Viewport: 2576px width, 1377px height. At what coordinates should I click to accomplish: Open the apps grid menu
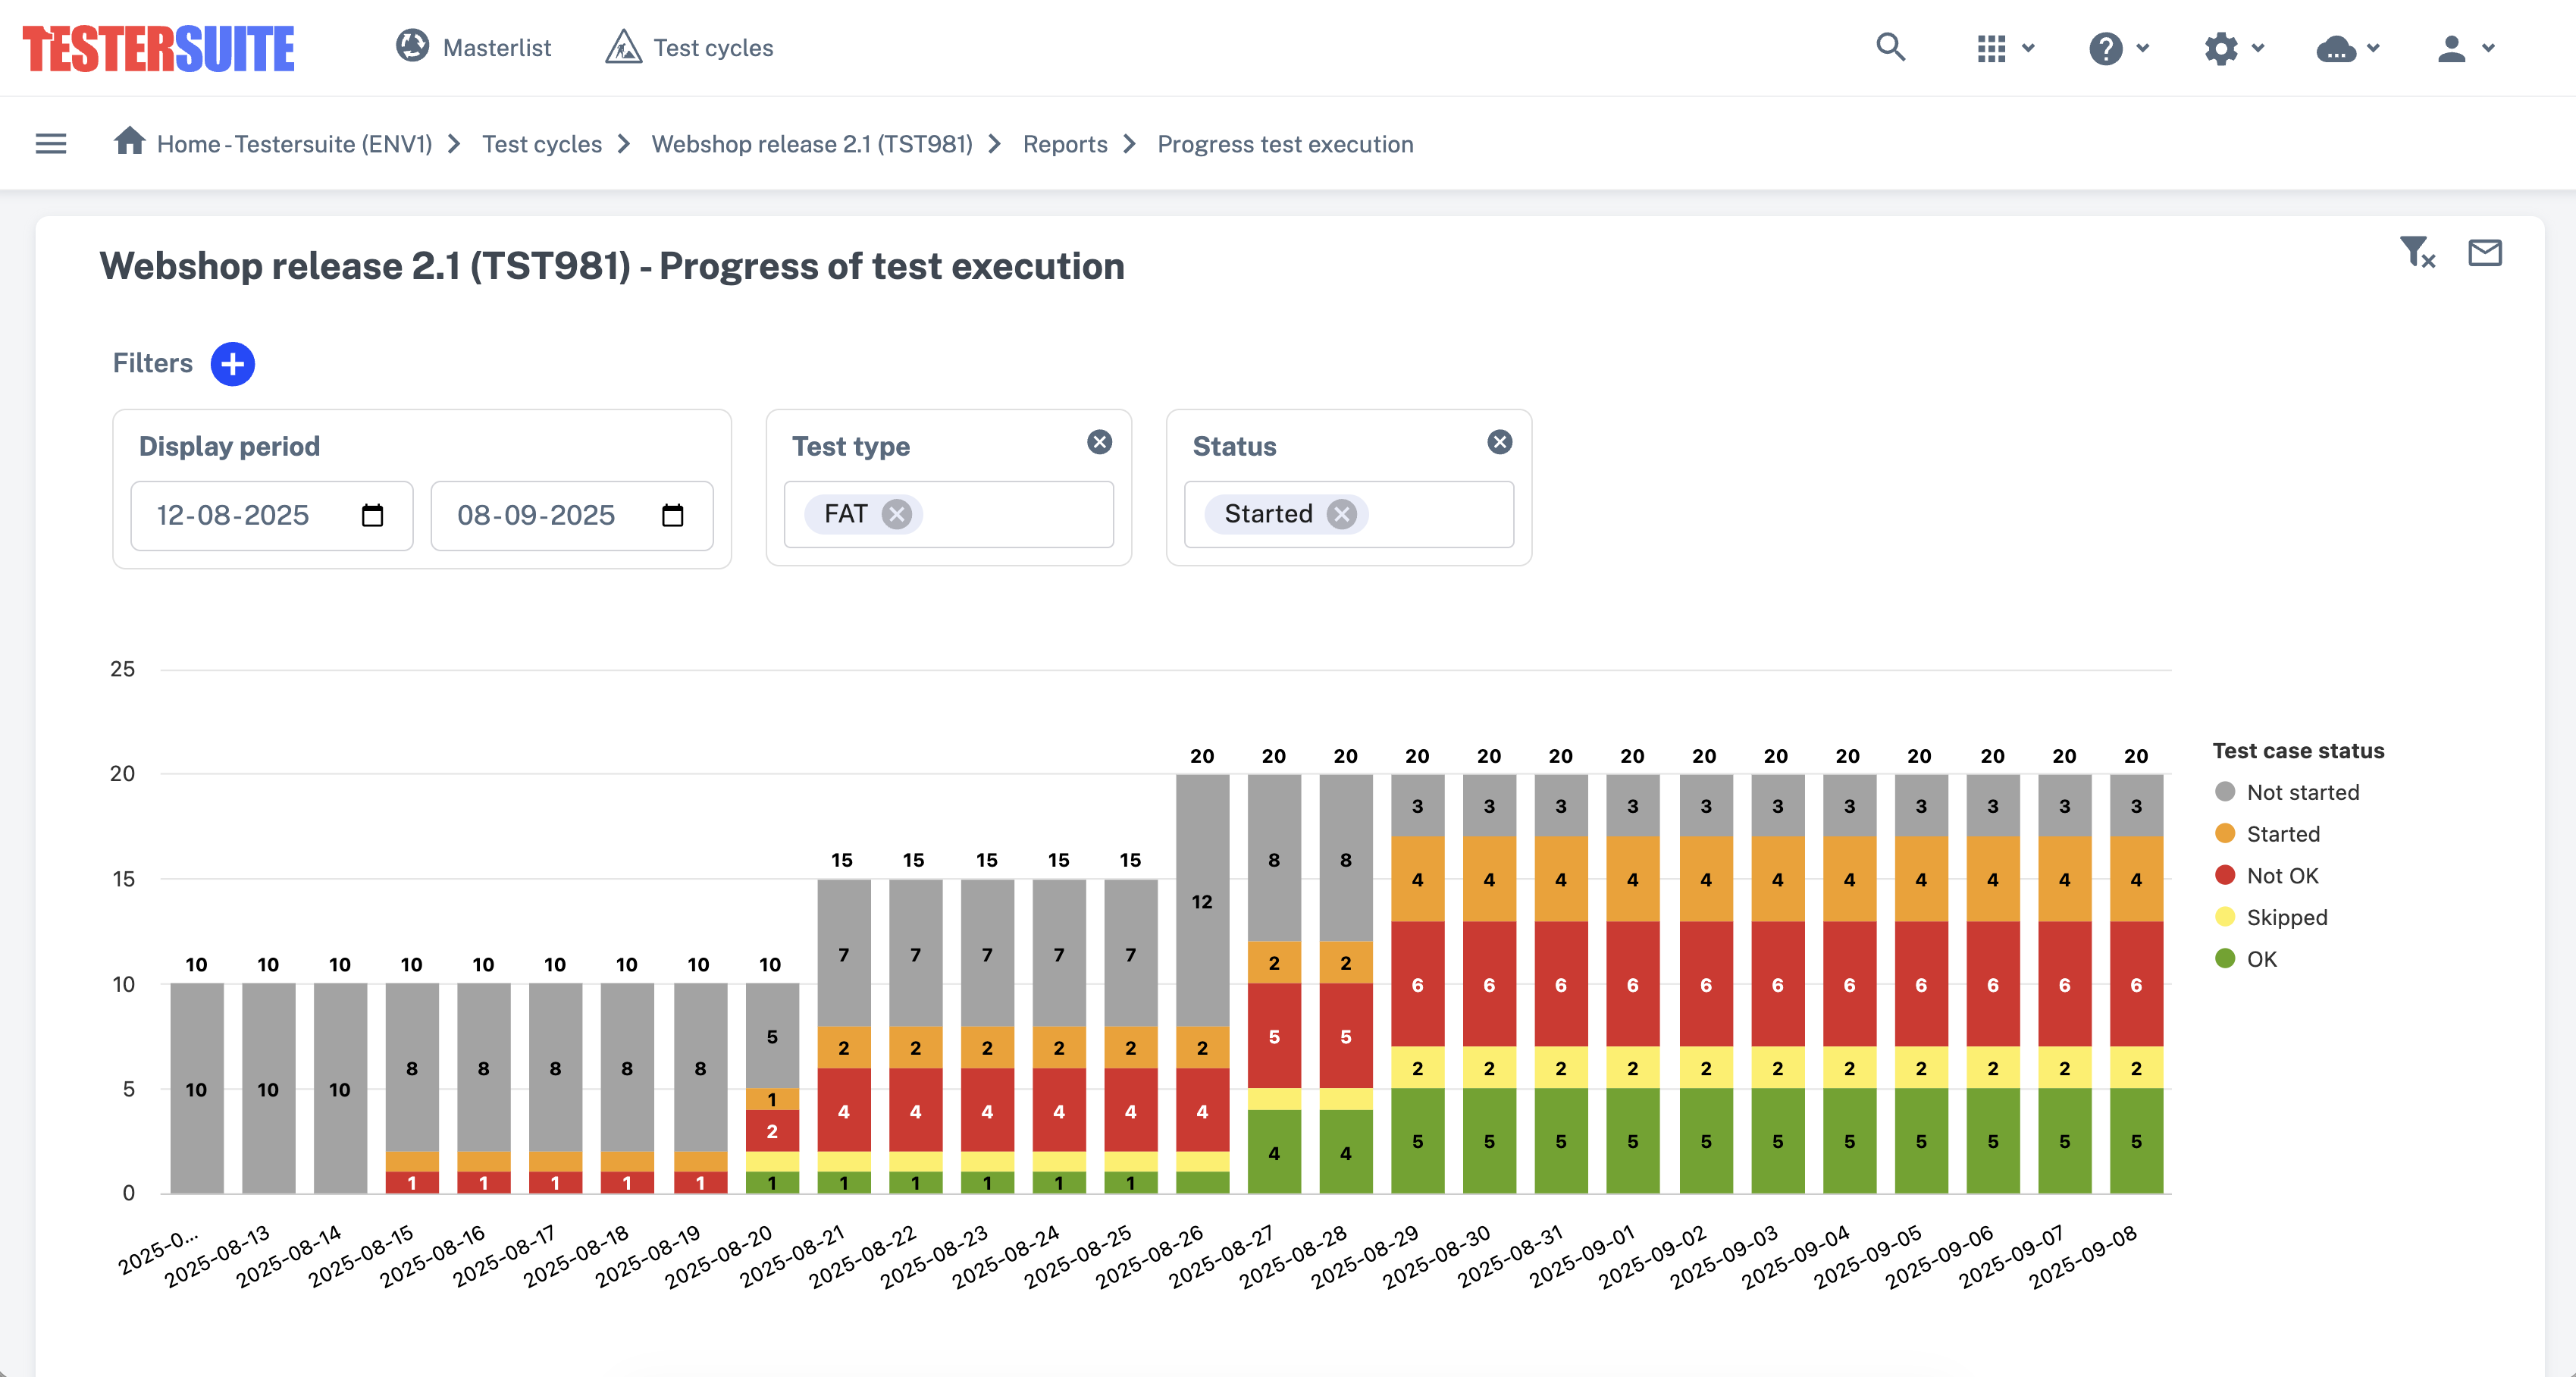coord(1991,48)
